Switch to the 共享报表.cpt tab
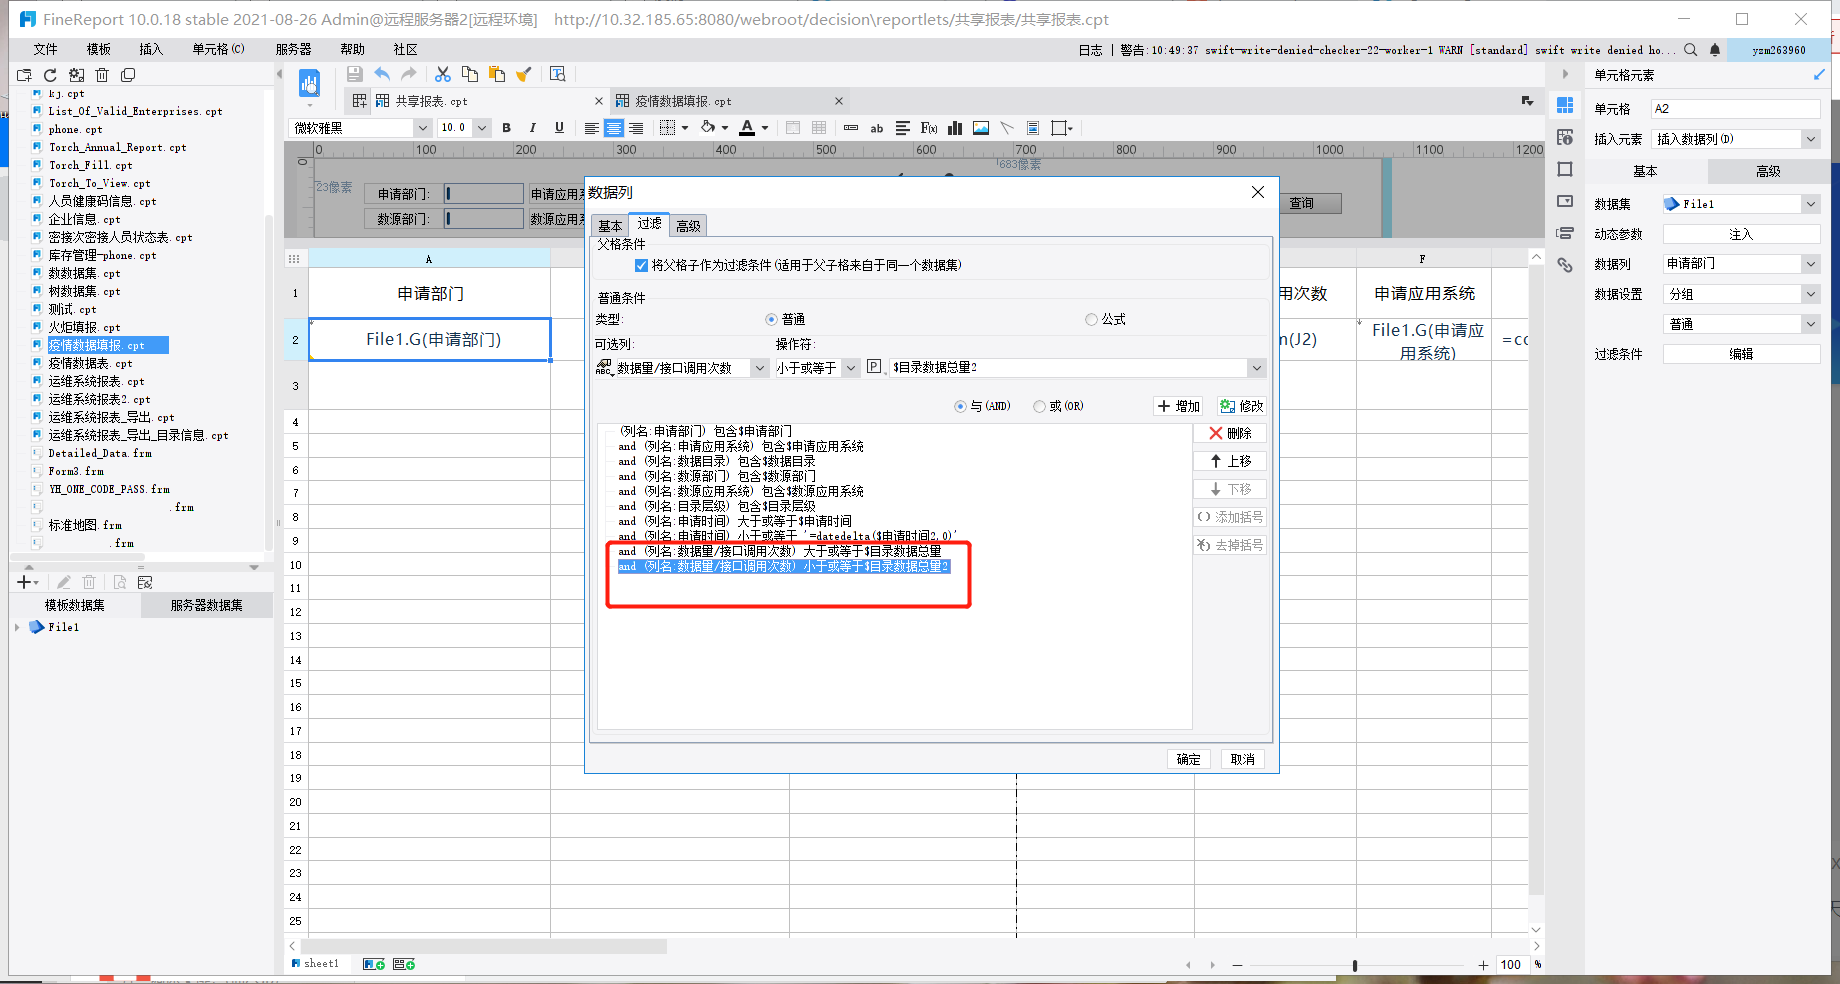 click(431, 101)
